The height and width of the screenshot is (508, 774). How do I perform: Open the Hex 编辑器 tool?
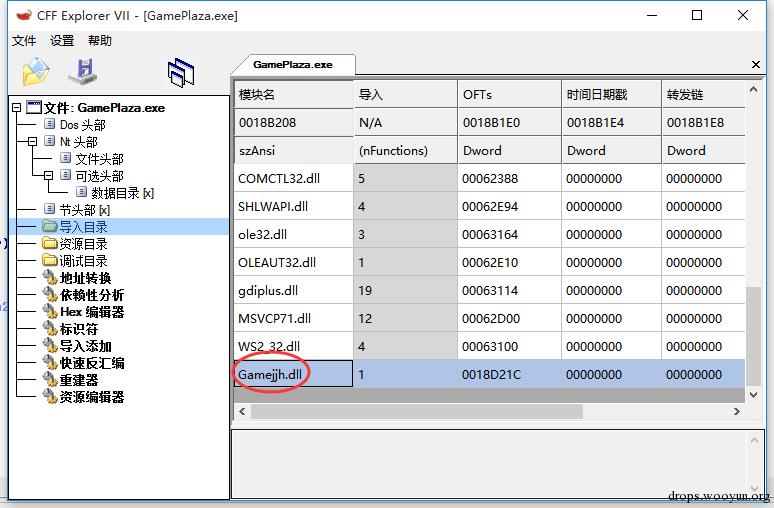coord(92,312)
